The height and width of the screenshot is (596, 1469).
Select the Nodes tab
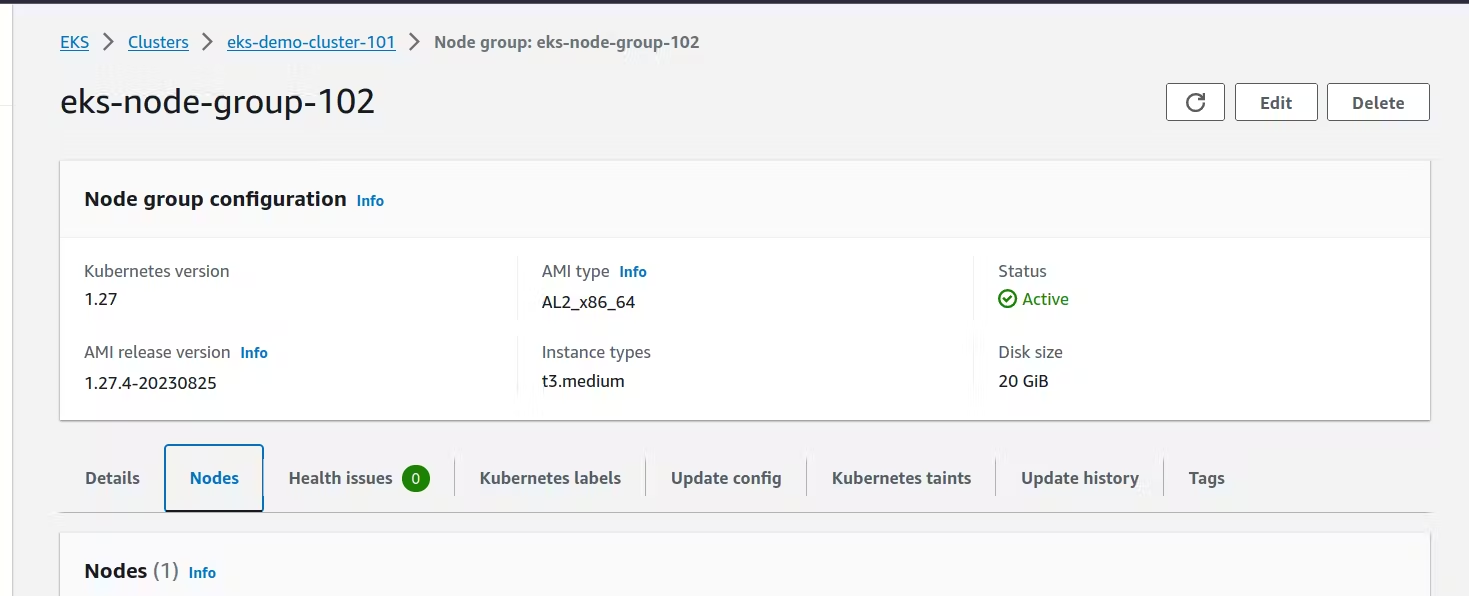coord(214,478)
